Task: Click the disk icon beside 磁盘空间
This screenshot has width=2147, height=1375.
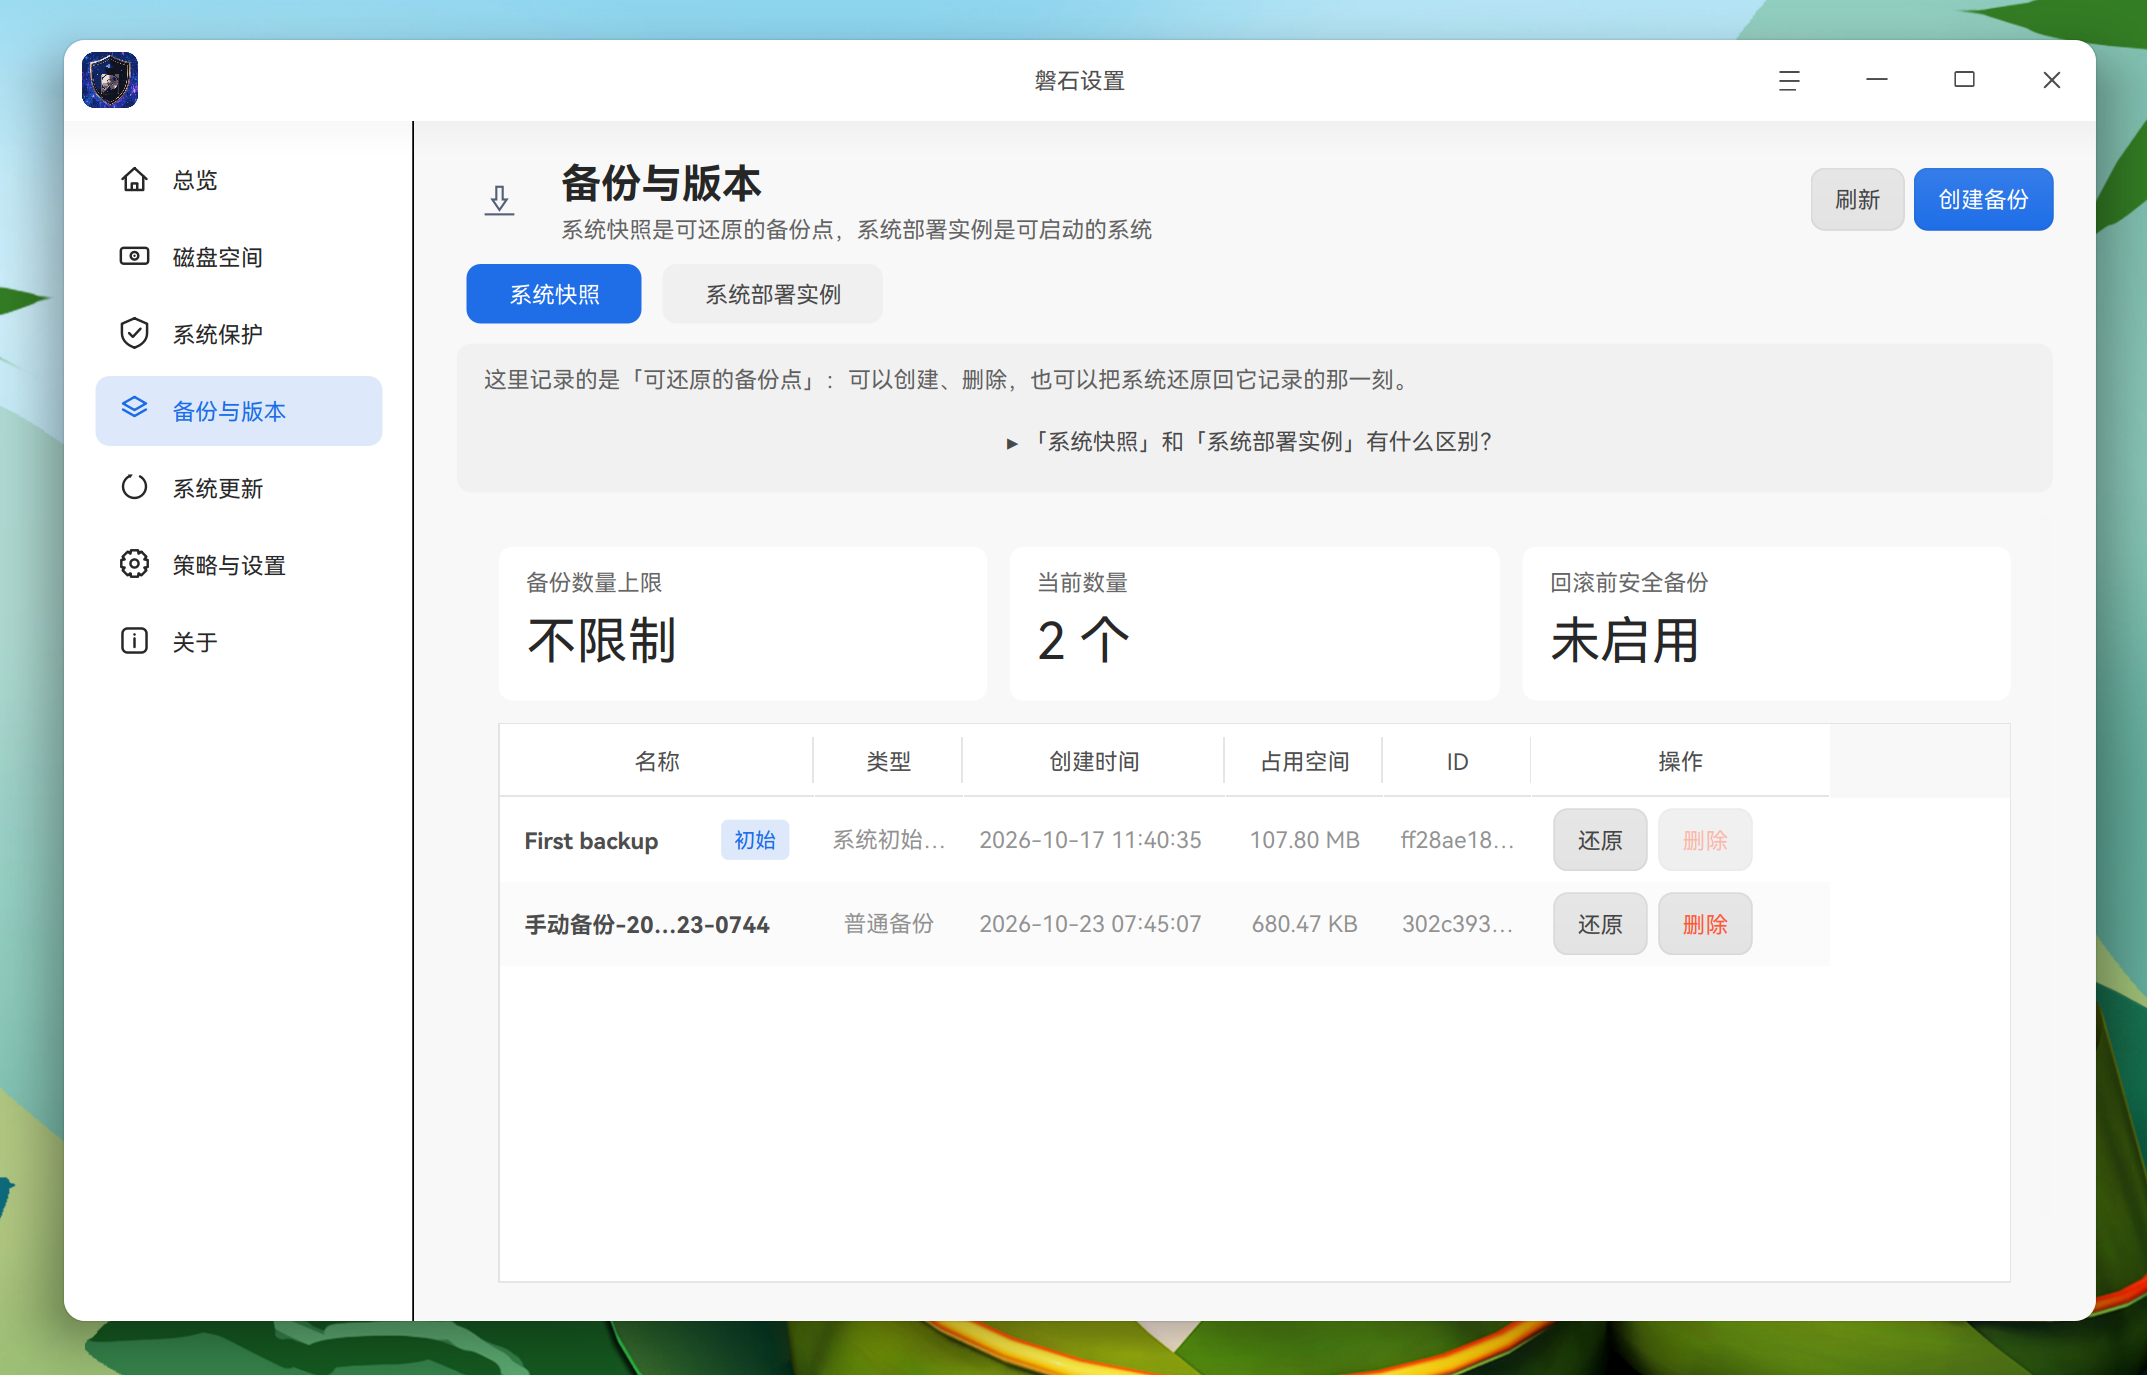Action: (134, 257)
